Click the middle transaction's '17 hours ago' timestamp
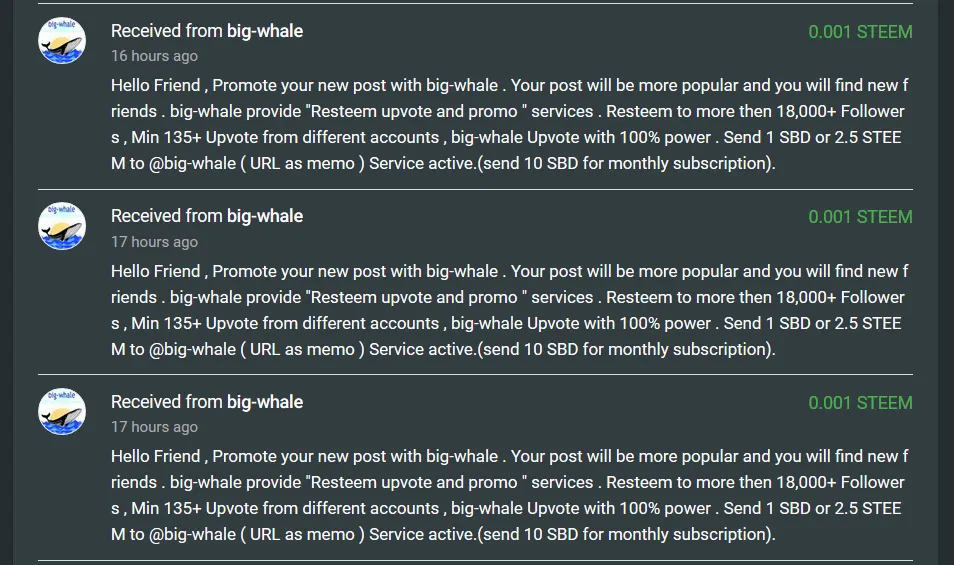954x565 pixels. [154, 242]
